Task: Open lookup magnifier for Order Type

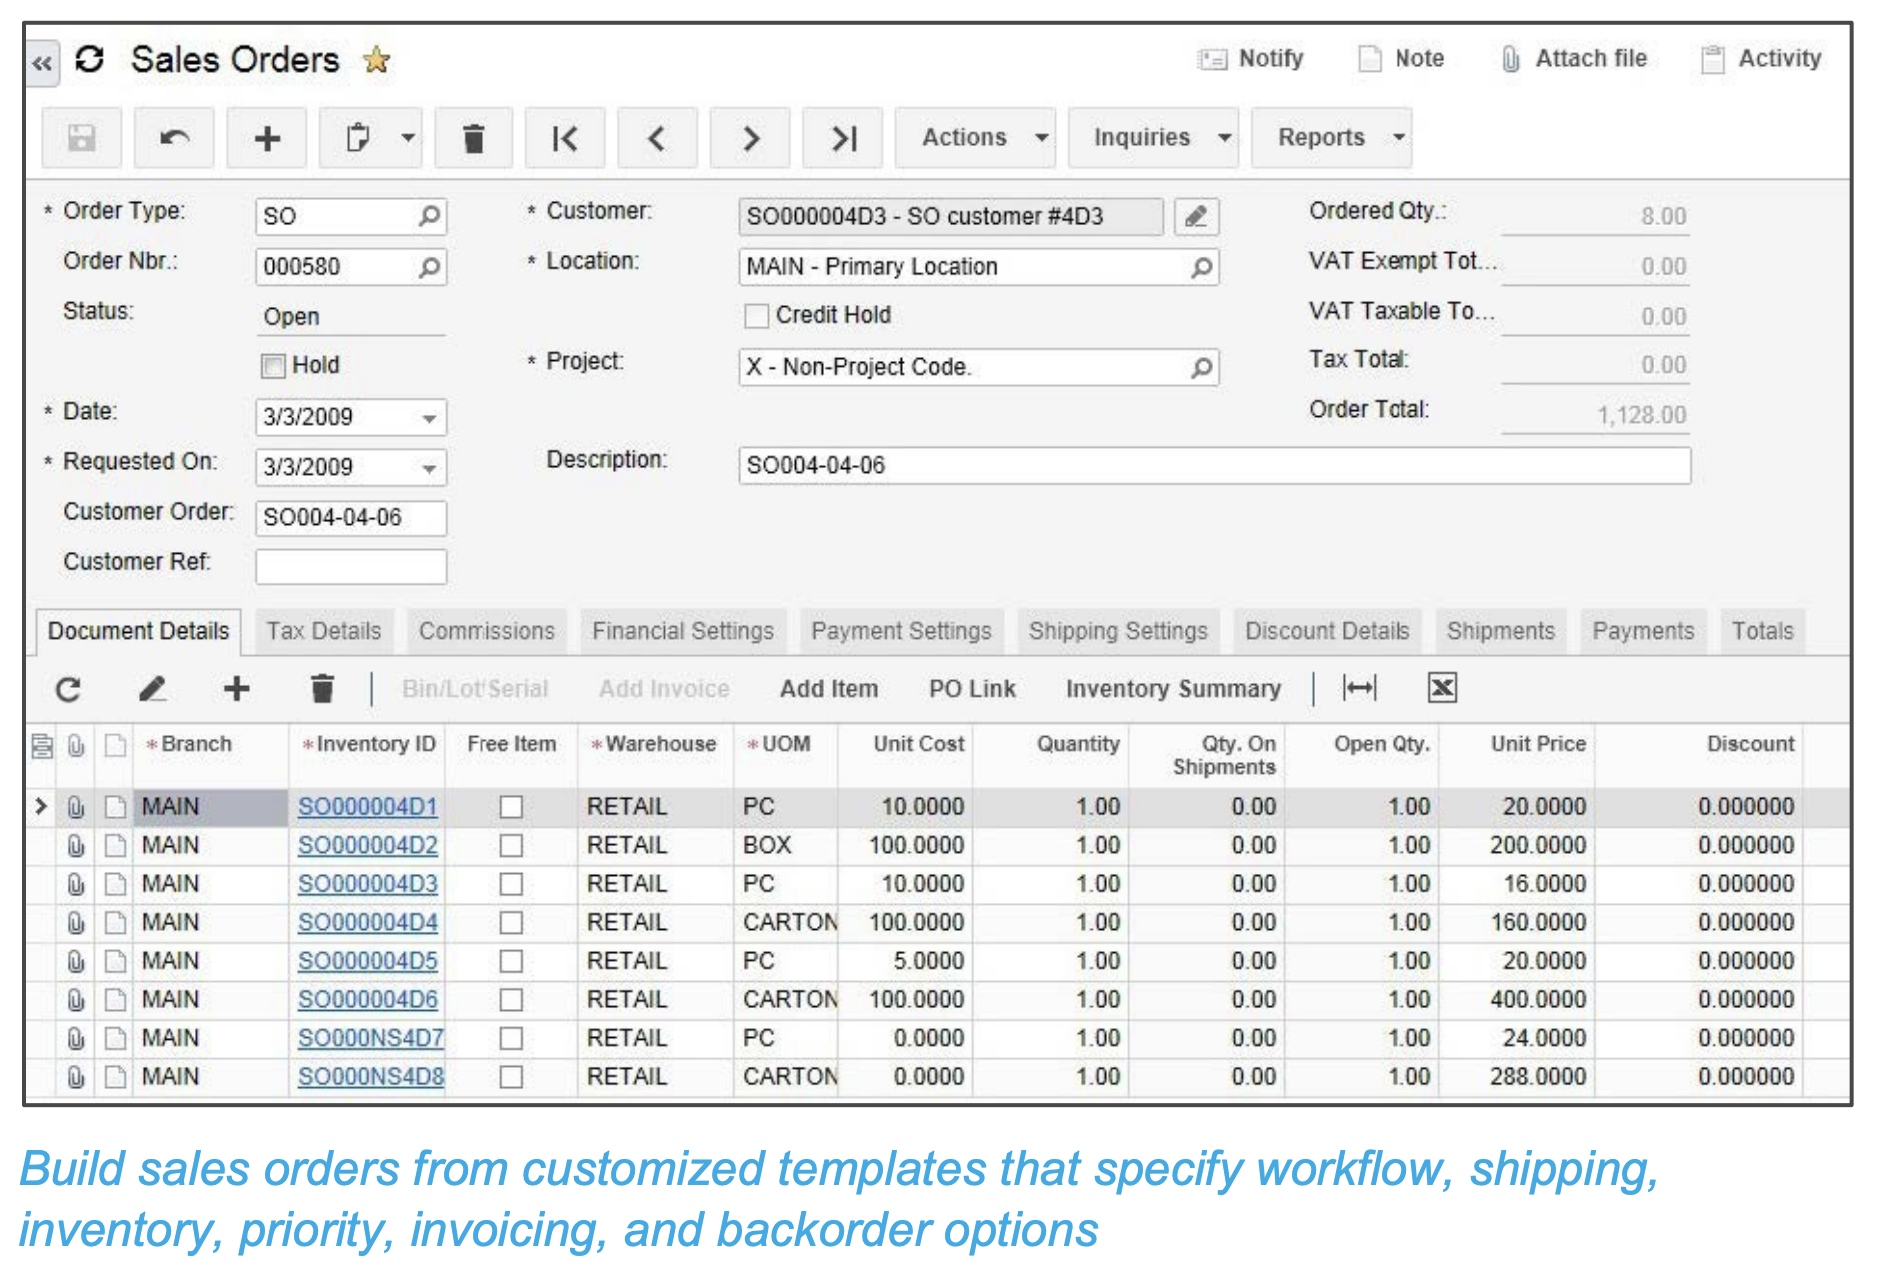Action: click(x=429, y=216)
